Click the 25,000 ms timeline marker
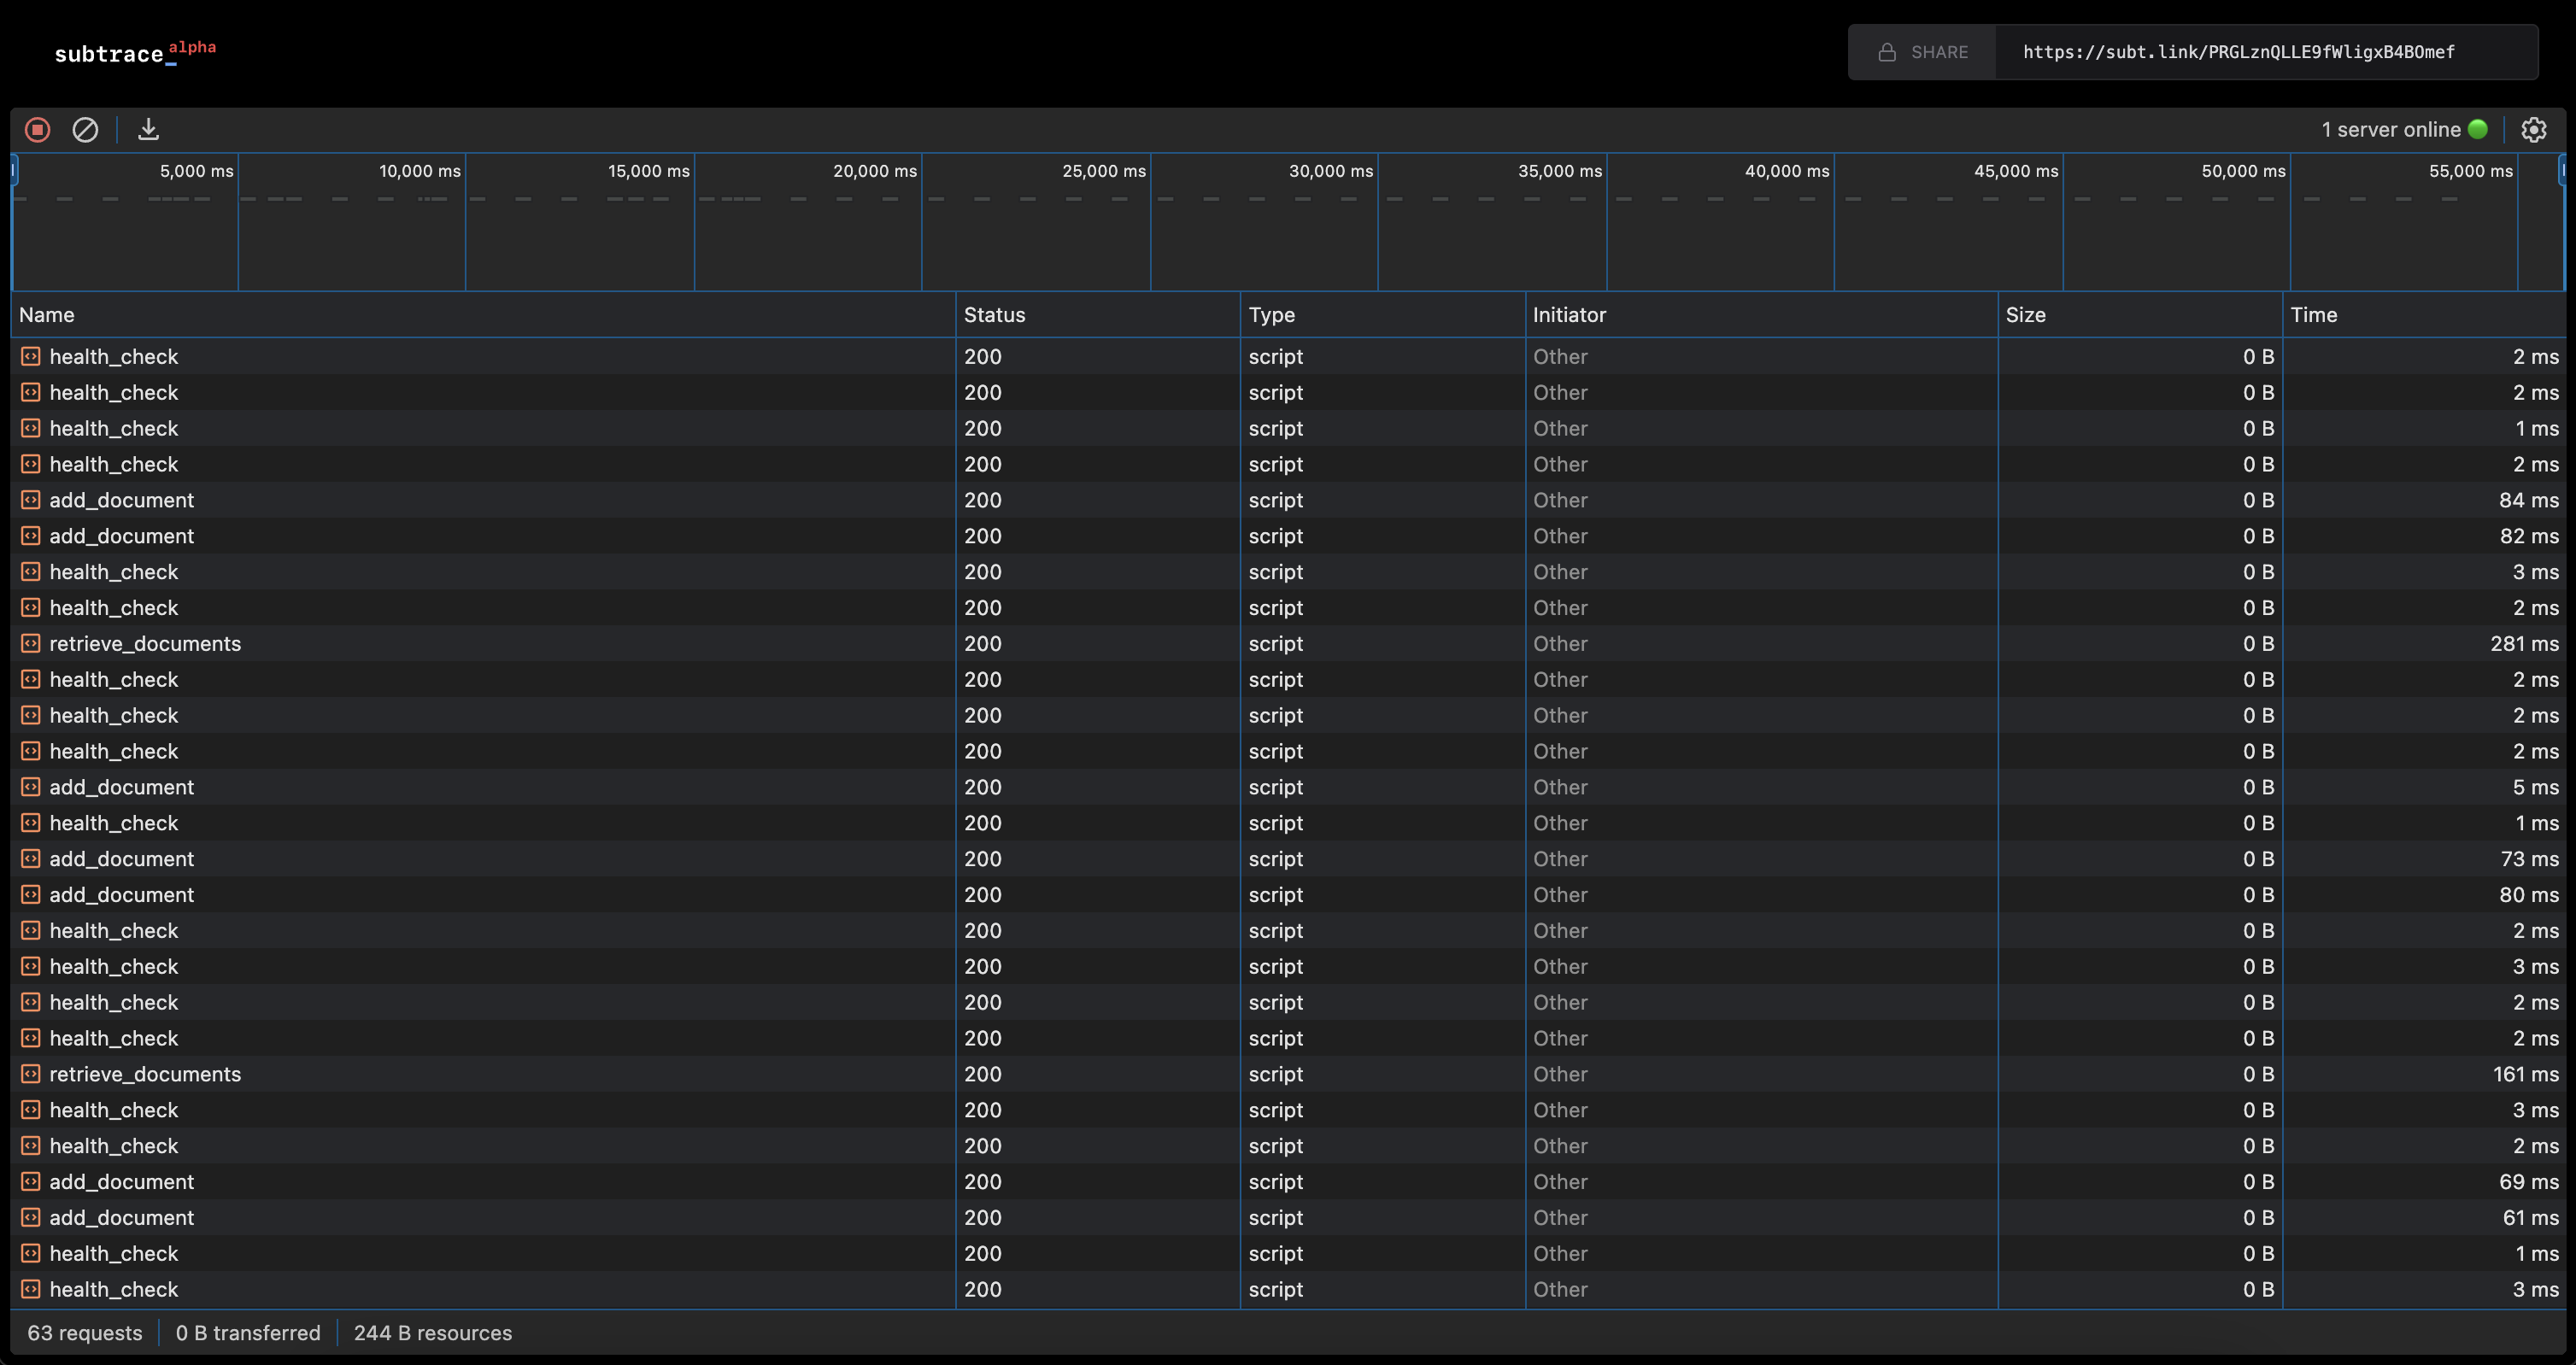This screenshot has width=2576, height=1365. [x=1104, y=171]
